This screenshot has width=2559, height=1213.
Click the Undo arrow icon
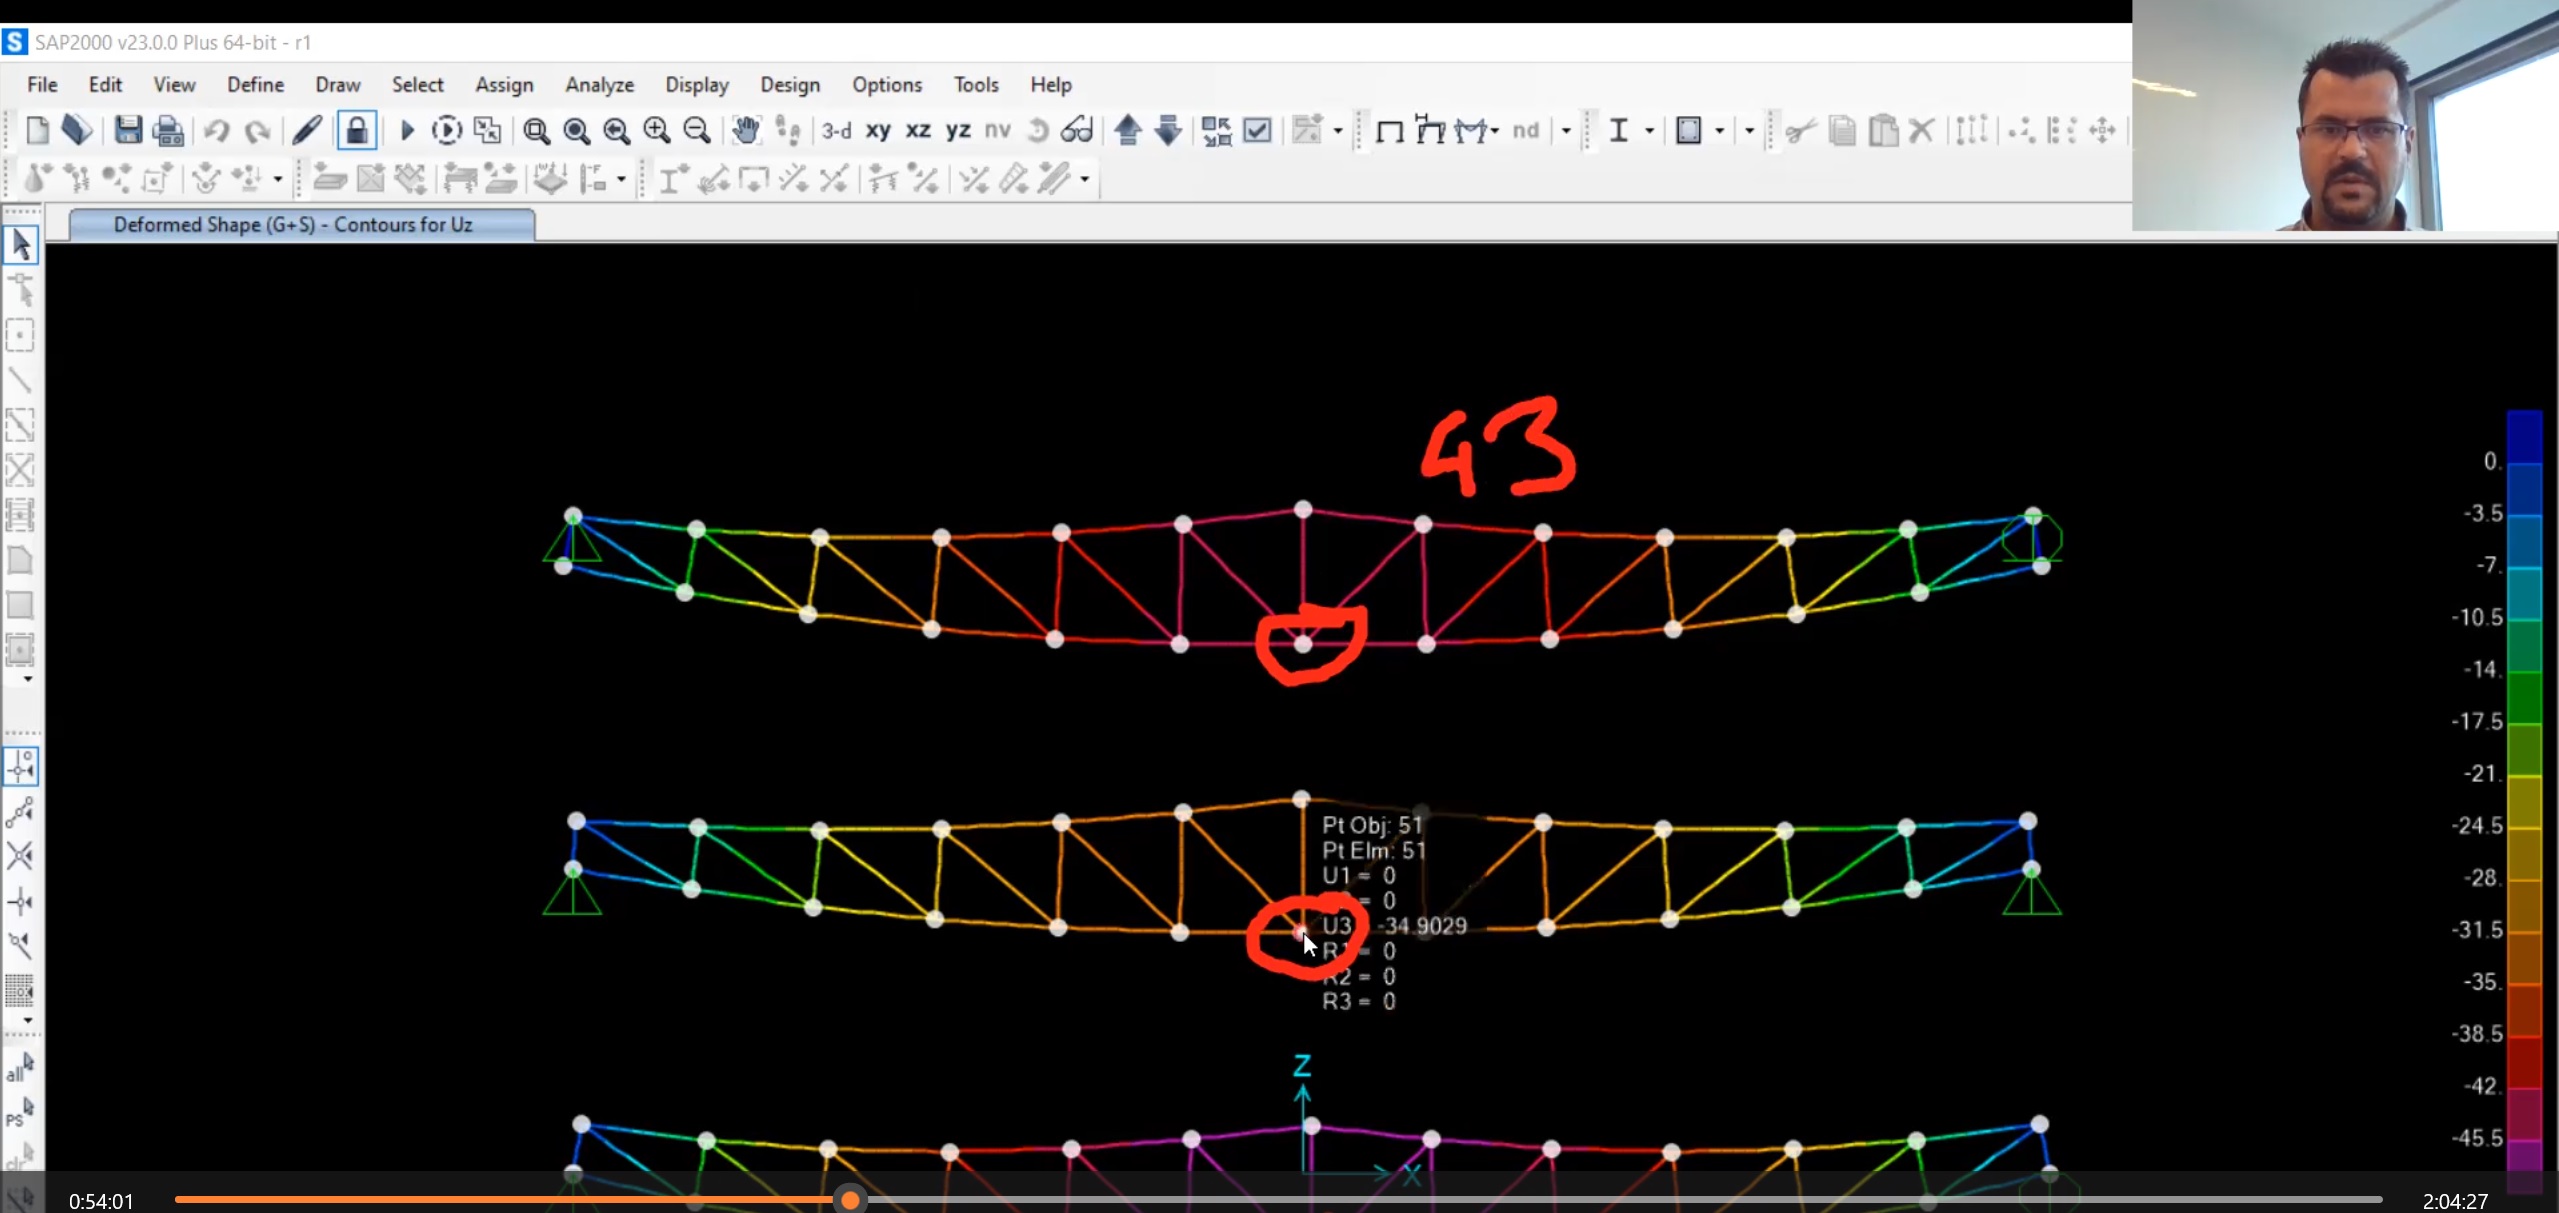pos(216,130)
